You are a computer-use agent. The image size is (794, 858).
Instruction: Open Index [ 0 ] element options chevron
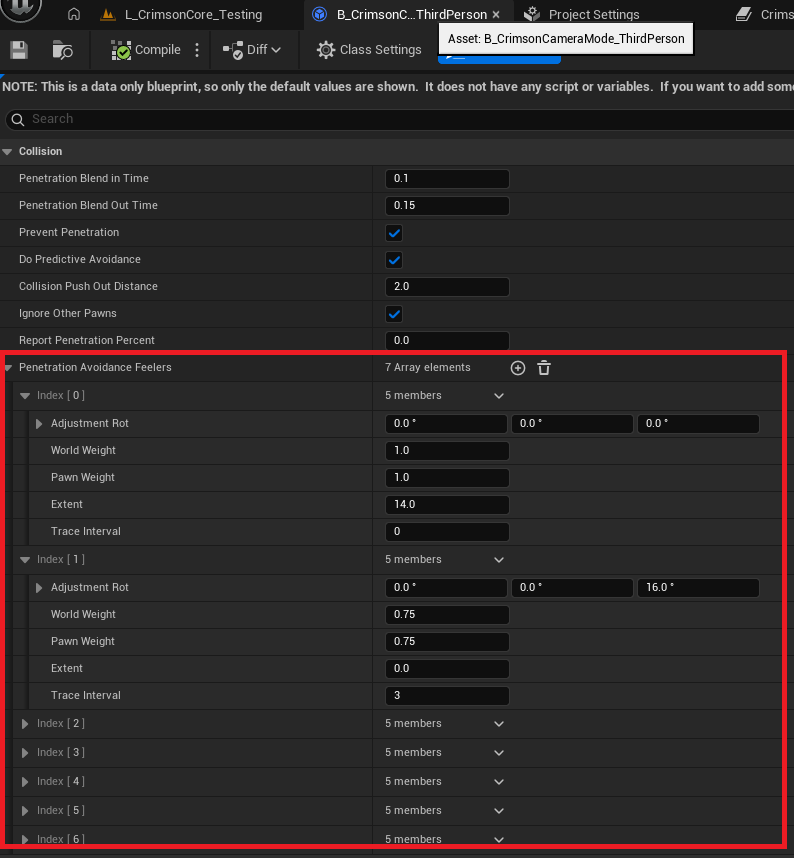click(499, 396)
